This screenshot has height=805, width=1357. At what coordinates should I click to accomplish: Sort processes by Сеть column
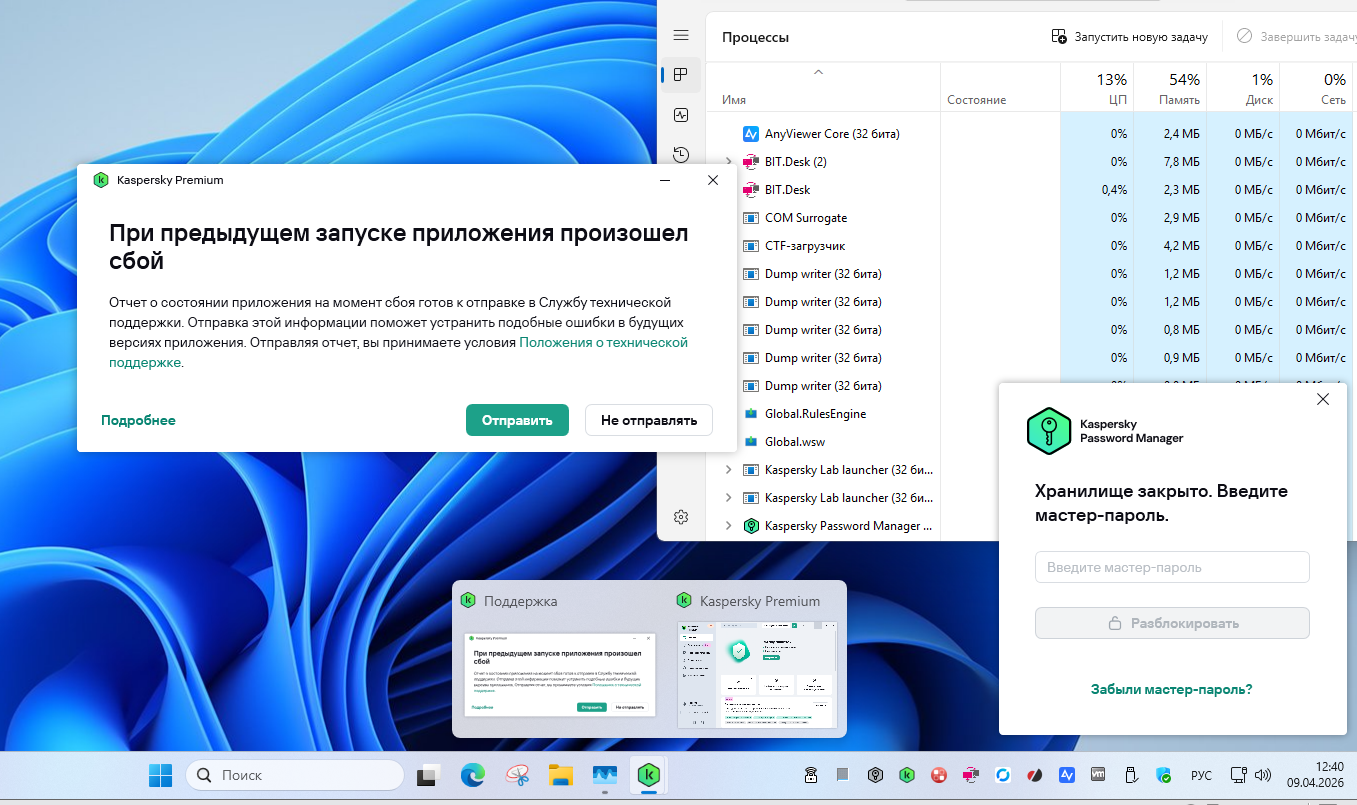(1333, 100)
